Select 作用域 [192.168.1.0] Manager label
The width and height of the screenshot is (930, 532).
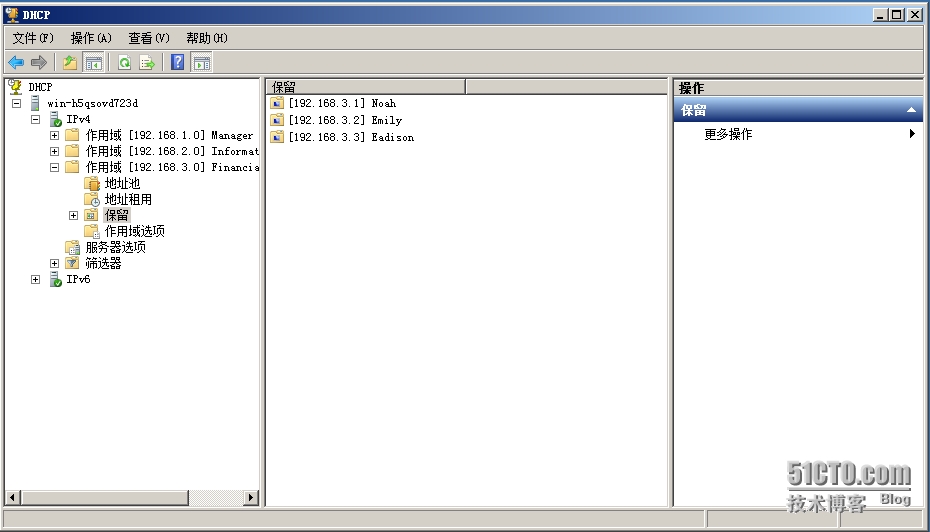tap(169, 135)
